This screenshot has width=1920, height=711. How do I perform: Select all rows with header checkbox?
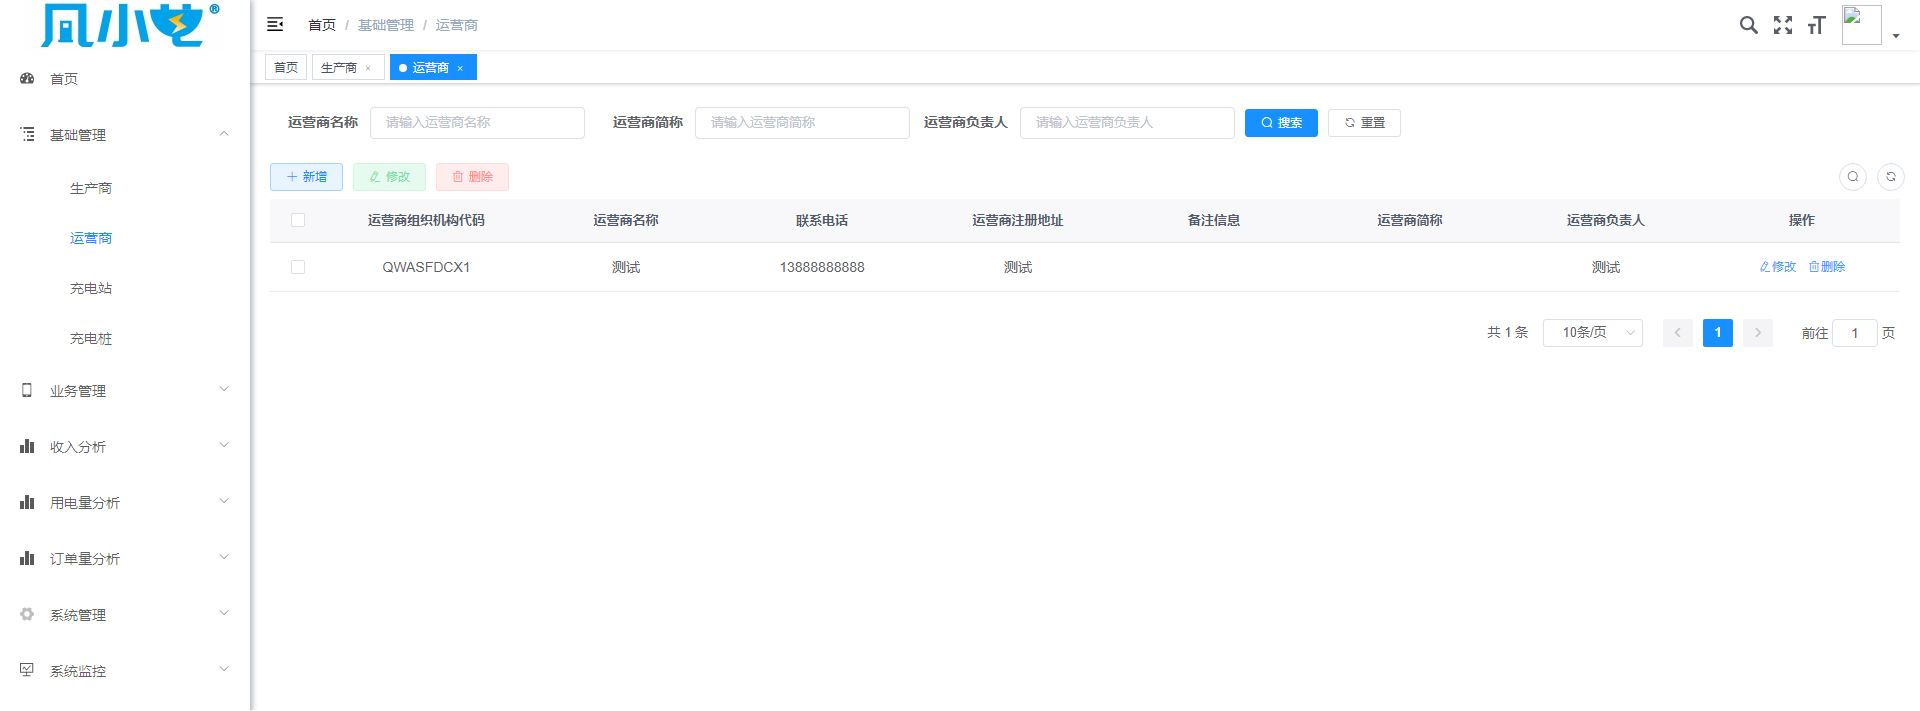tap(298, 220)
